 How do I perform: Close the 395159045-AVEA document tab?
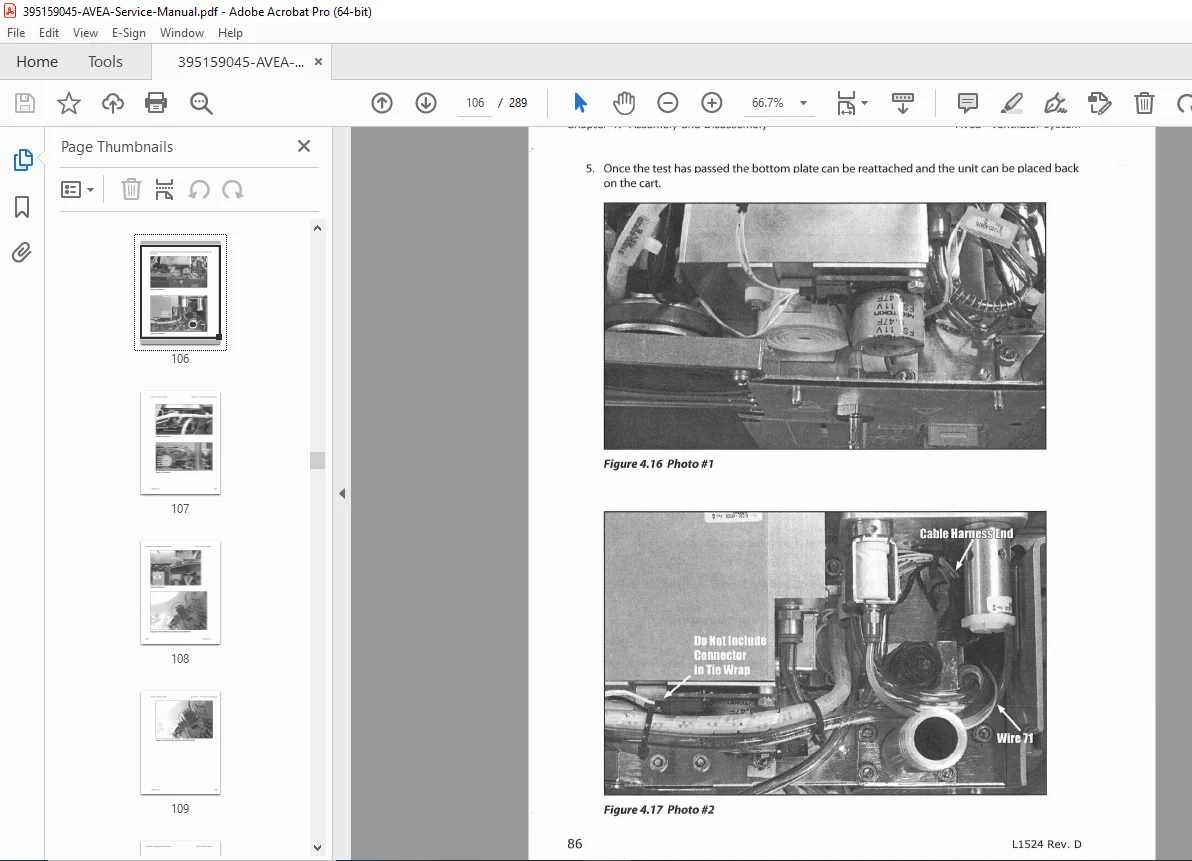pos(319,62)
